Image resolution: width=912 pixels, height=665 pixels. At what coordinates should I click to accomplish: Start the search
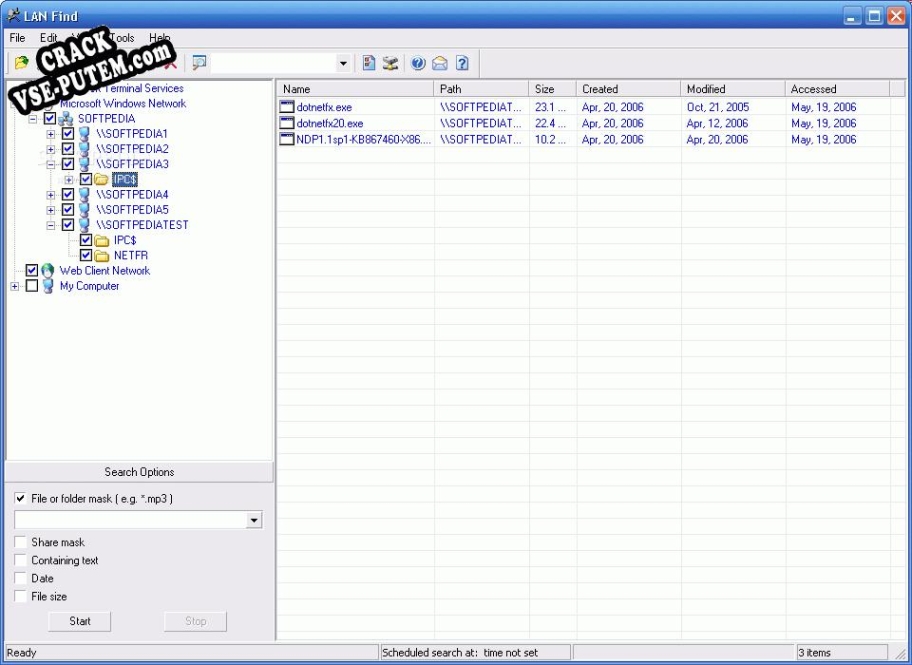coord(80,621)
